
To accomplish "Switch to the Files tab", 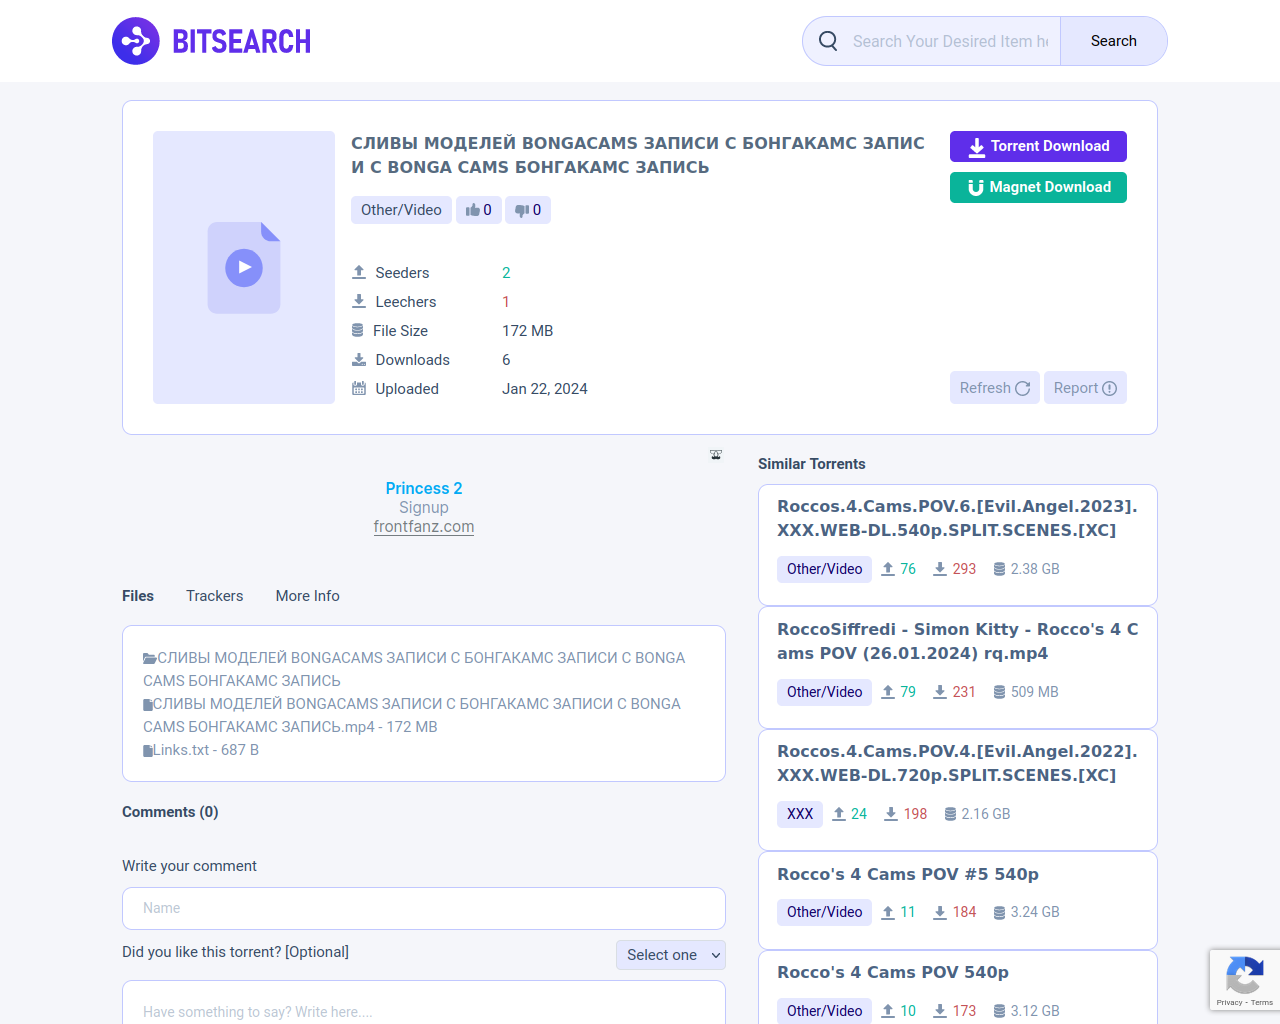I will click(x=138, y=596).
